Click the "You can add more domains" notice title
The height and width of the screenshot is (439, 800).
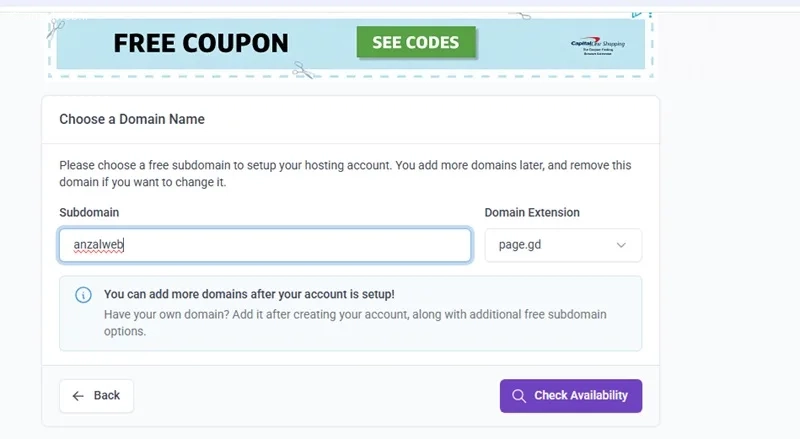pos(249,295)
